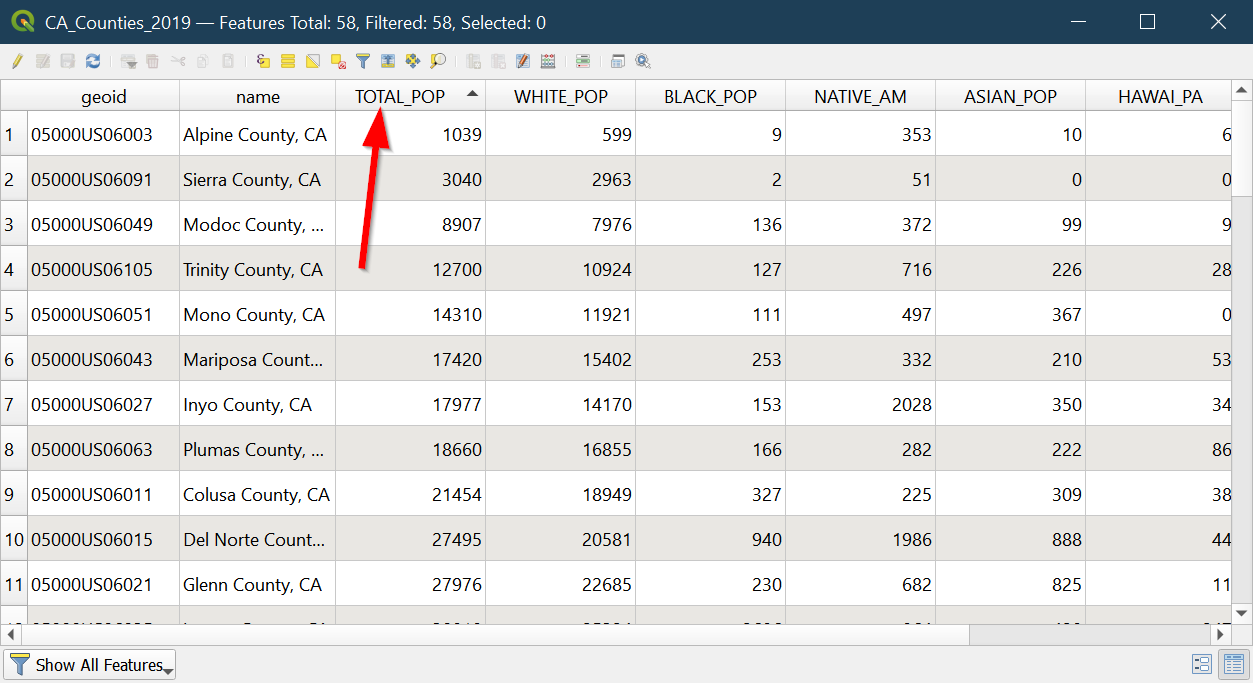The image size is (1253, 683).
Task: Click the funnel filter/select by form icon
Action: tap(363, 61)
